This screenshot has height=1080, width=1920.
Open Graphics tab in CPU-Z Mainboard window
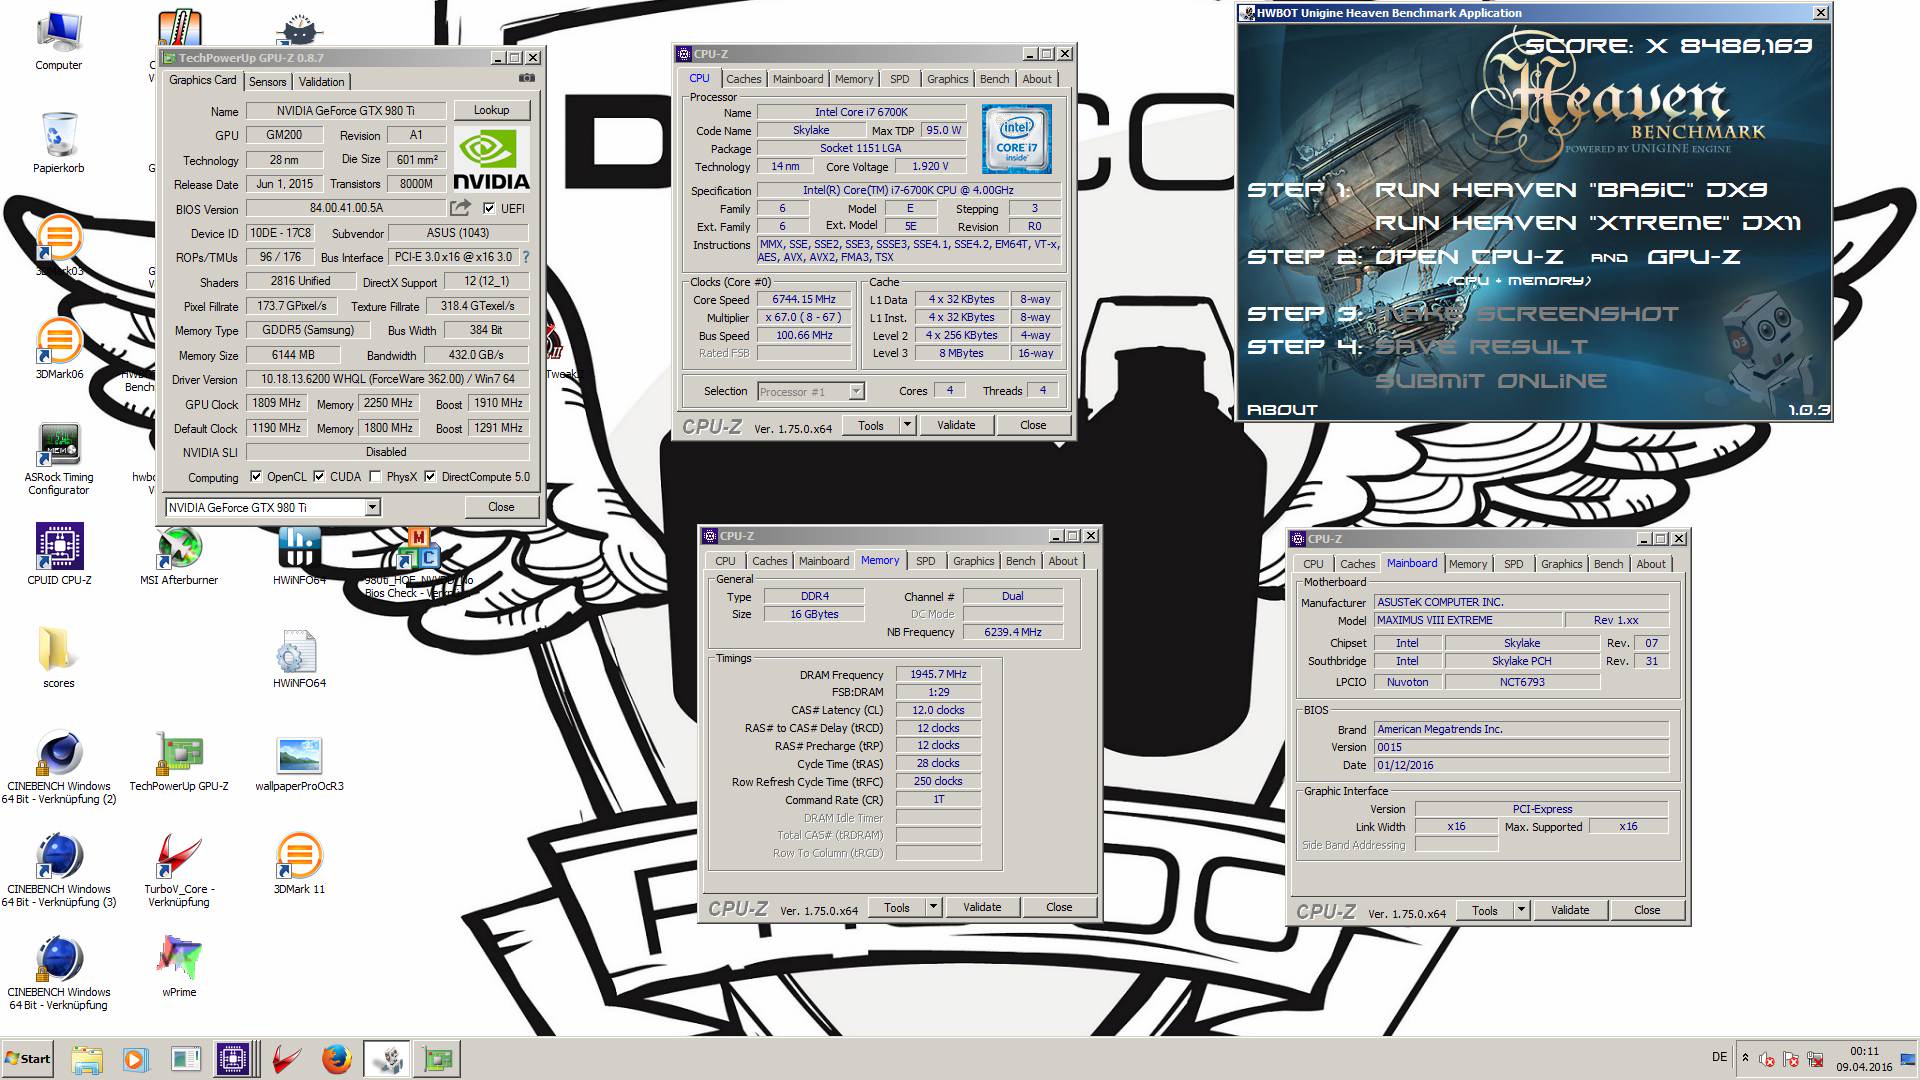click(x=1561, y=564)
